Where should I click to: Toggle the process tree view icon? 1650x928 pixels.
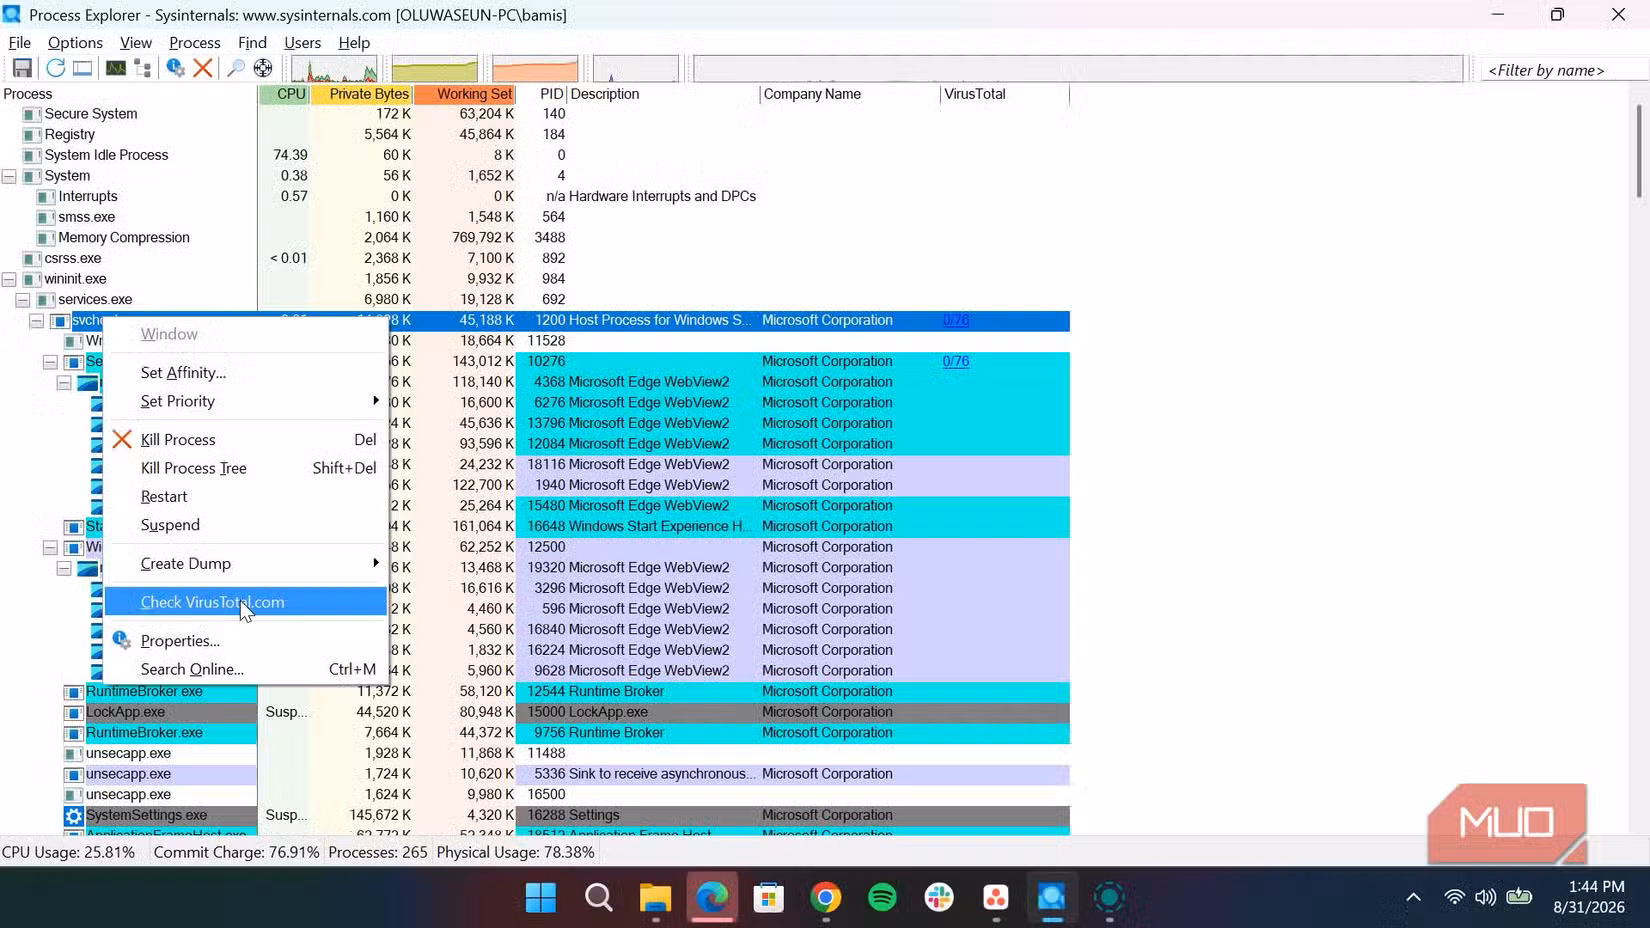point(143,68)
